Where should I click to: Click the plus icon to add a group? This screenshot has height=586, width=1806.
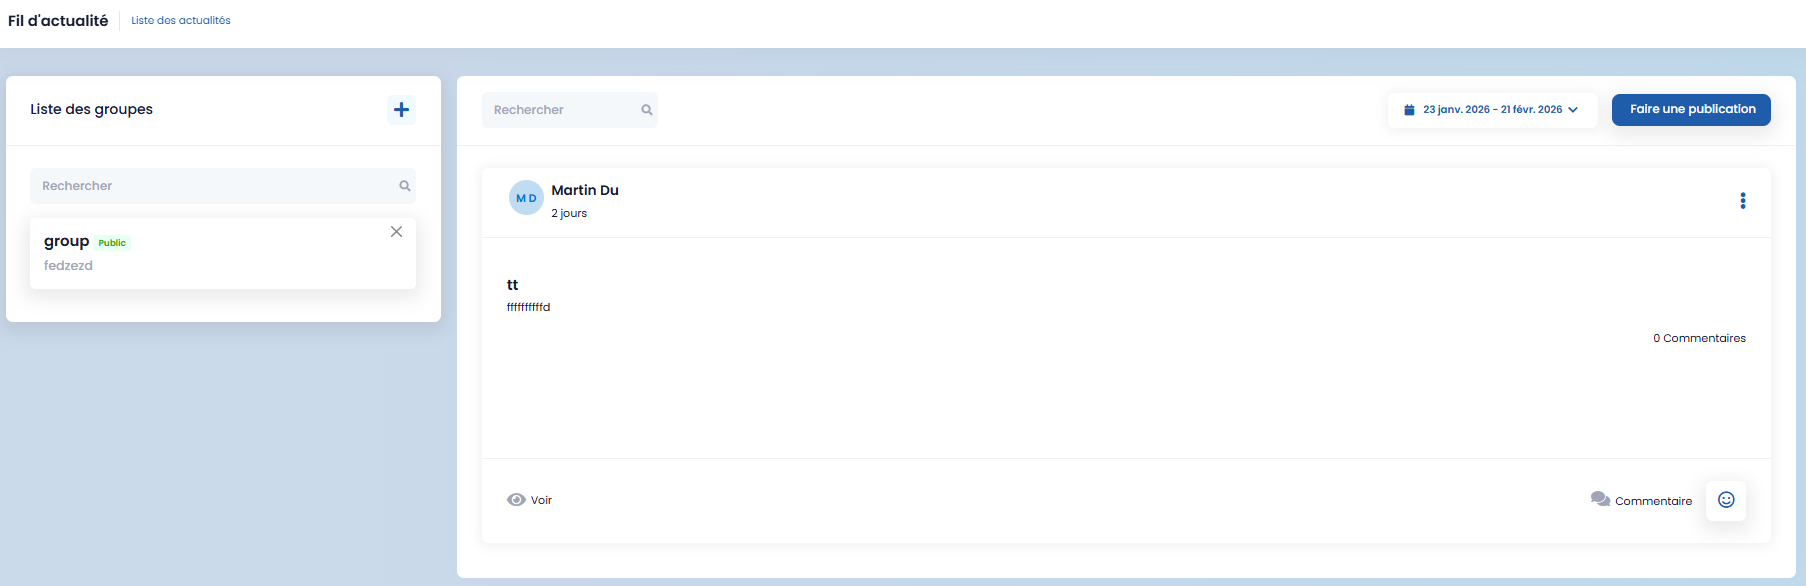[401, 110]
